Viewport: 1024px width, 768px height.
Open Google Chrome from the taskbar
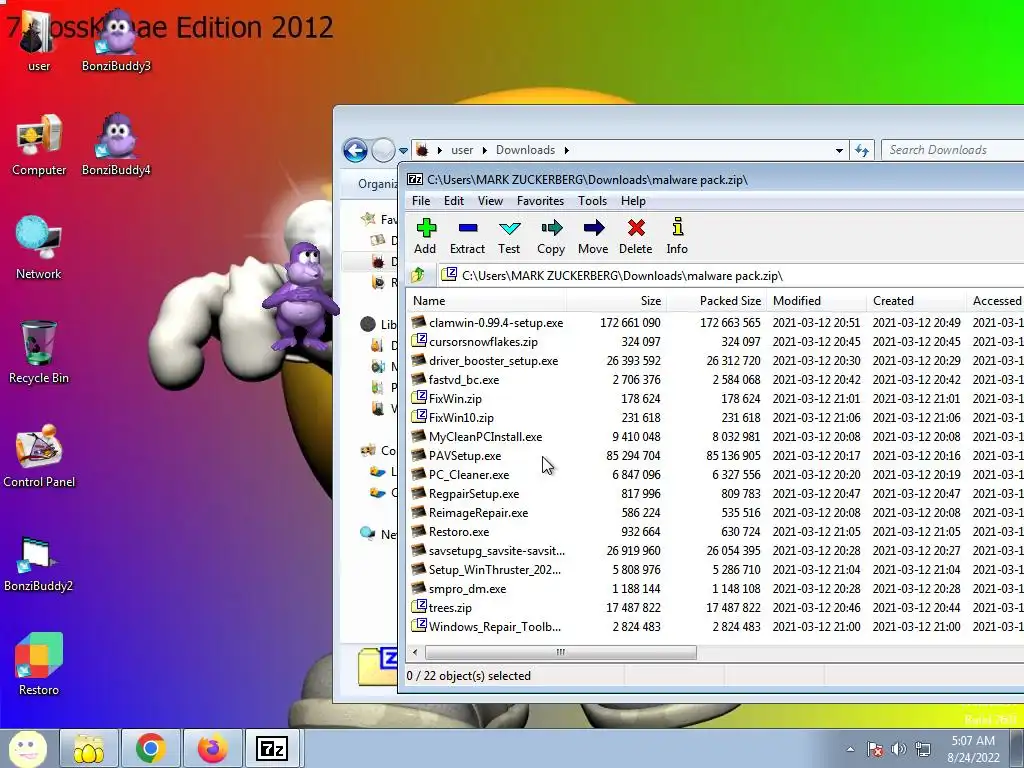click(x=151, y=748)
